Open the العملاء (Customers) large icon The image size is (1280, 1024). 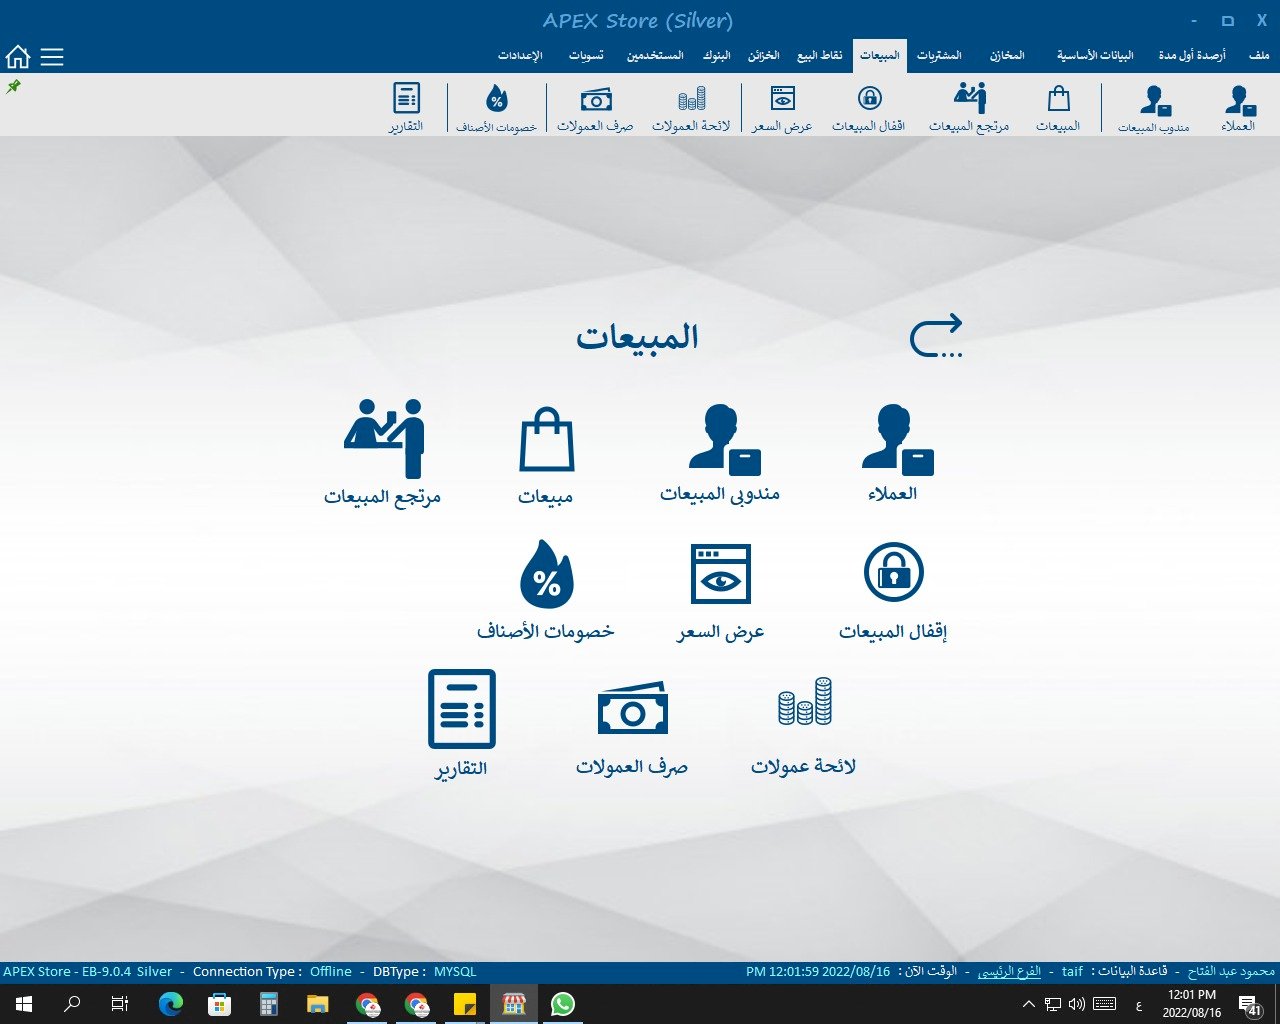tap(896, 438)
